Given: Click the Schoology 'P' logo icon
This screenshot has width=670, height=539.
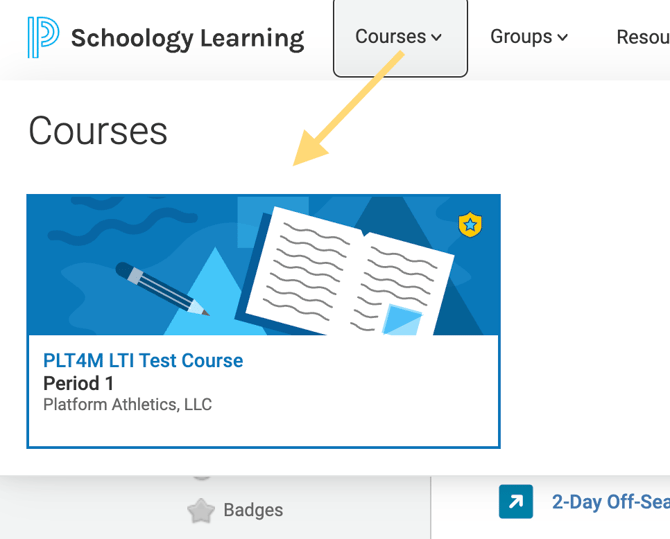Looking at the screenshot, I should click(x=43, y=37).
